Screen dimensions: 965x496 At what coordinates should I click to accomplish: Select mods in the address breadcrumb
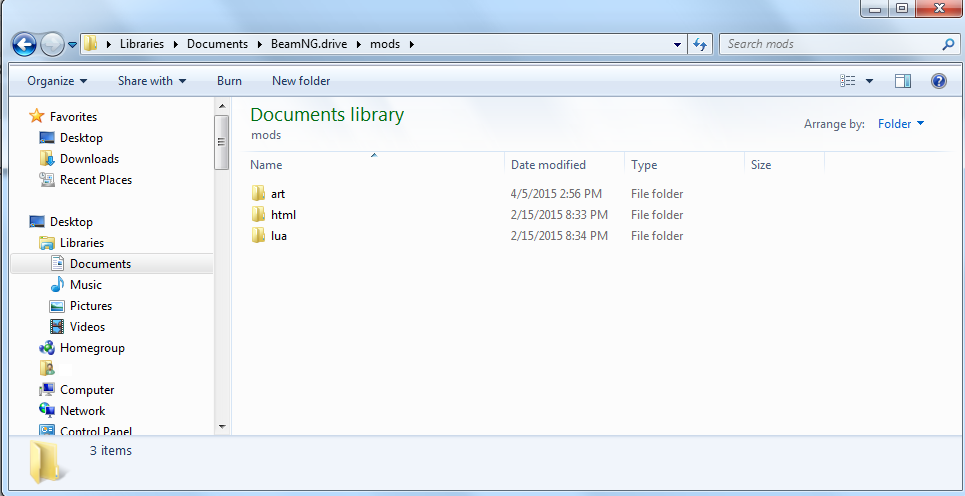click(385, 44)
